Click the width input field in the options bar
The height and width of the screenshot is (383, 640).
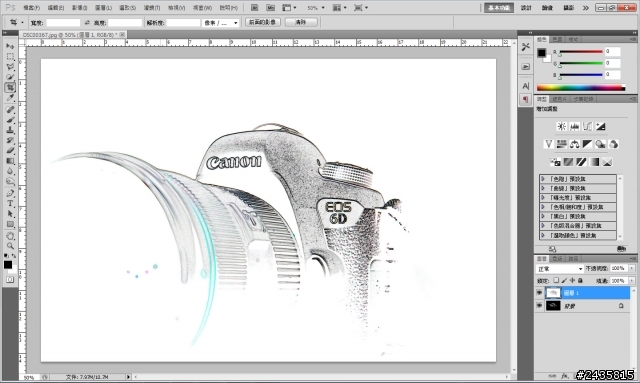pyautogui.click(x=63, y=23)
